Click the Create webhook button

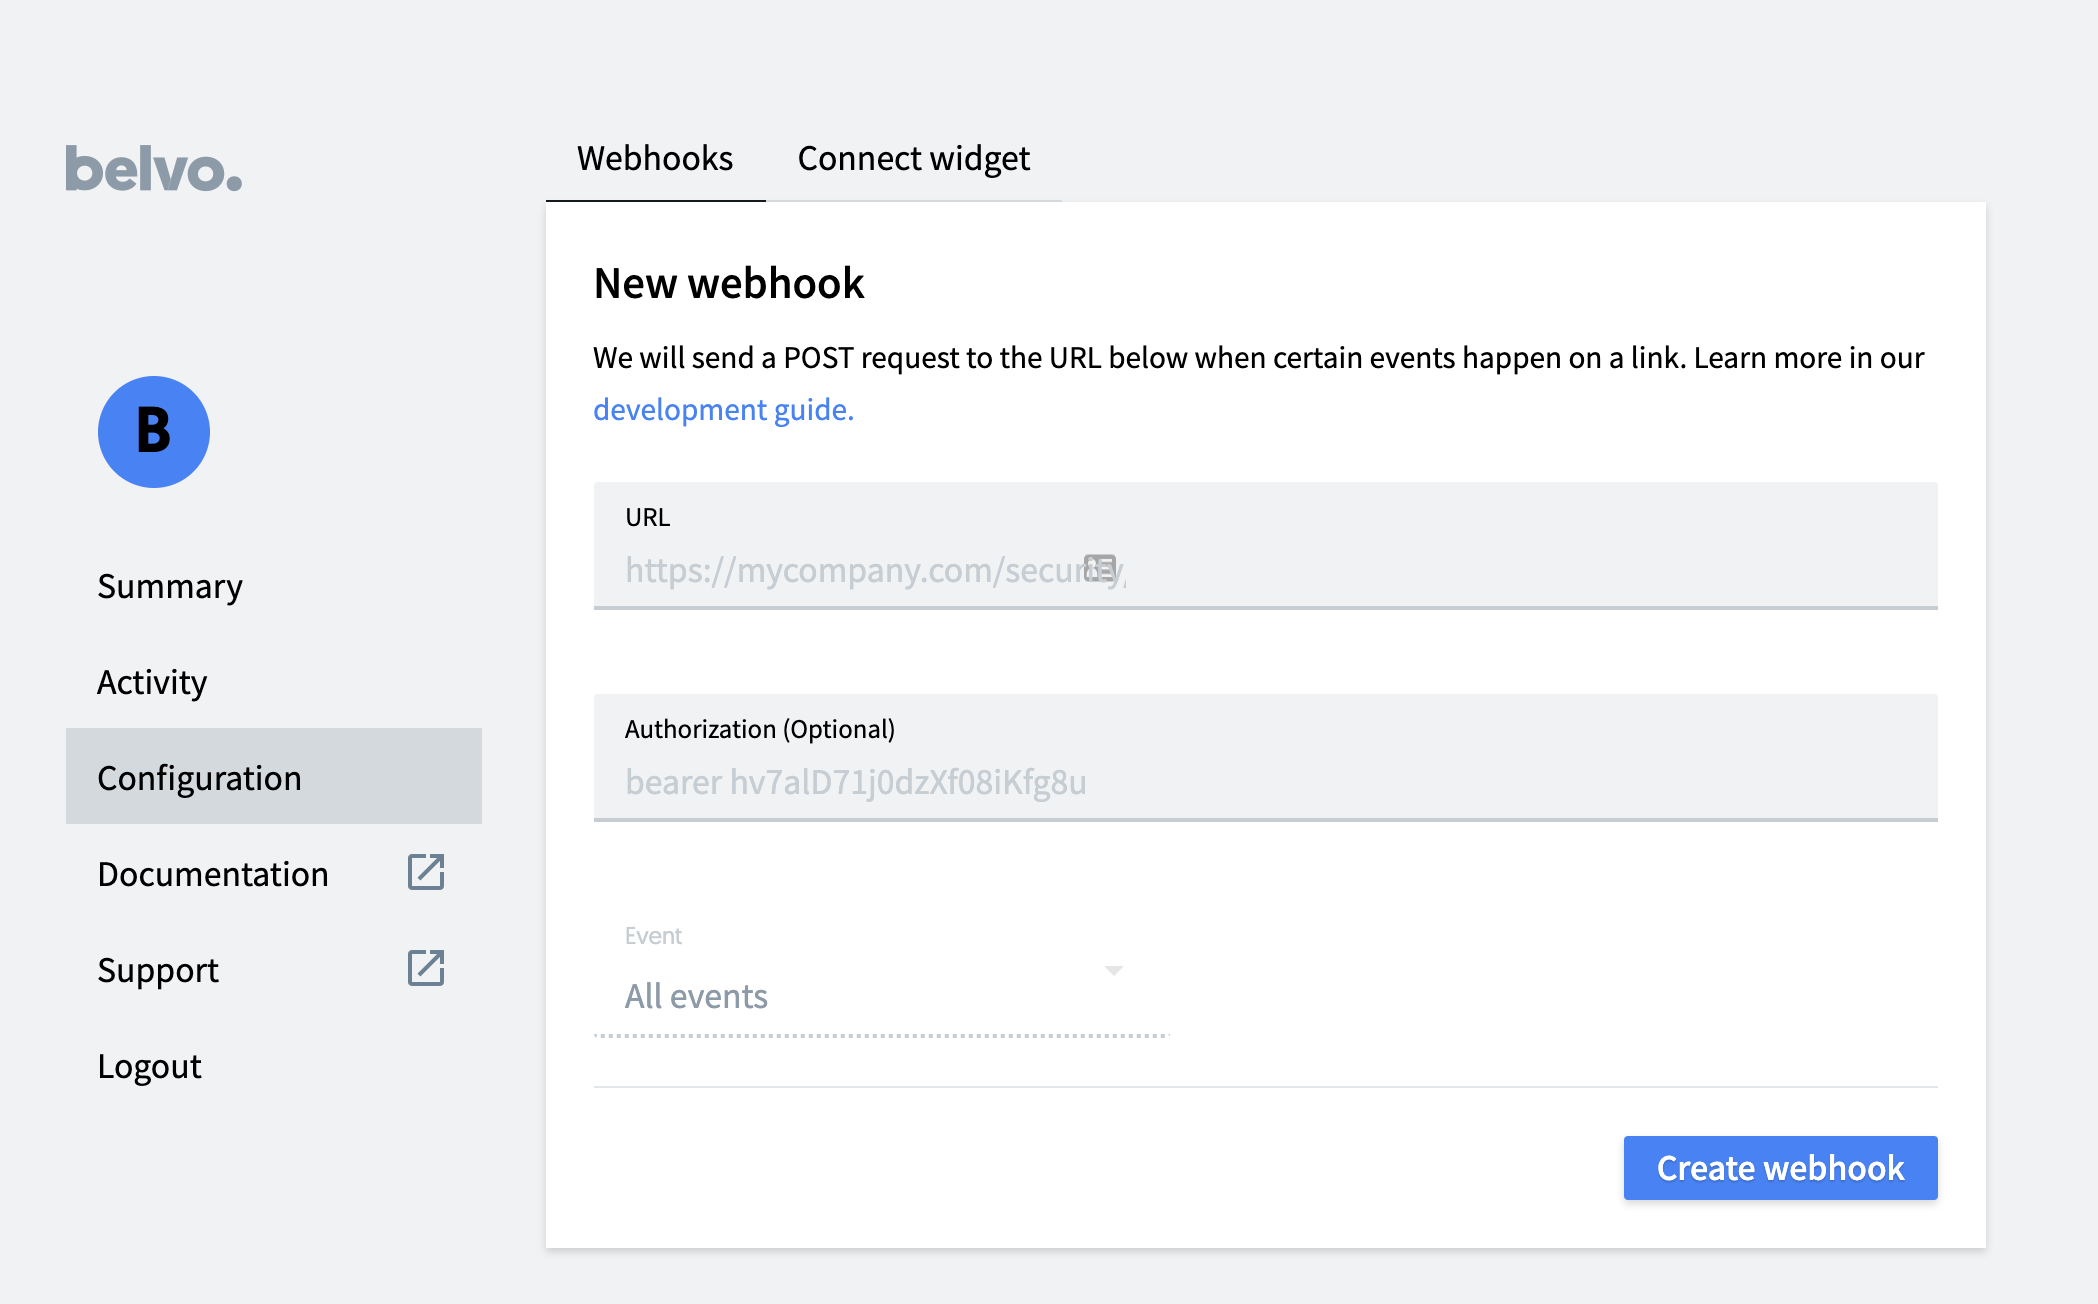(x=1781, y=1166)
